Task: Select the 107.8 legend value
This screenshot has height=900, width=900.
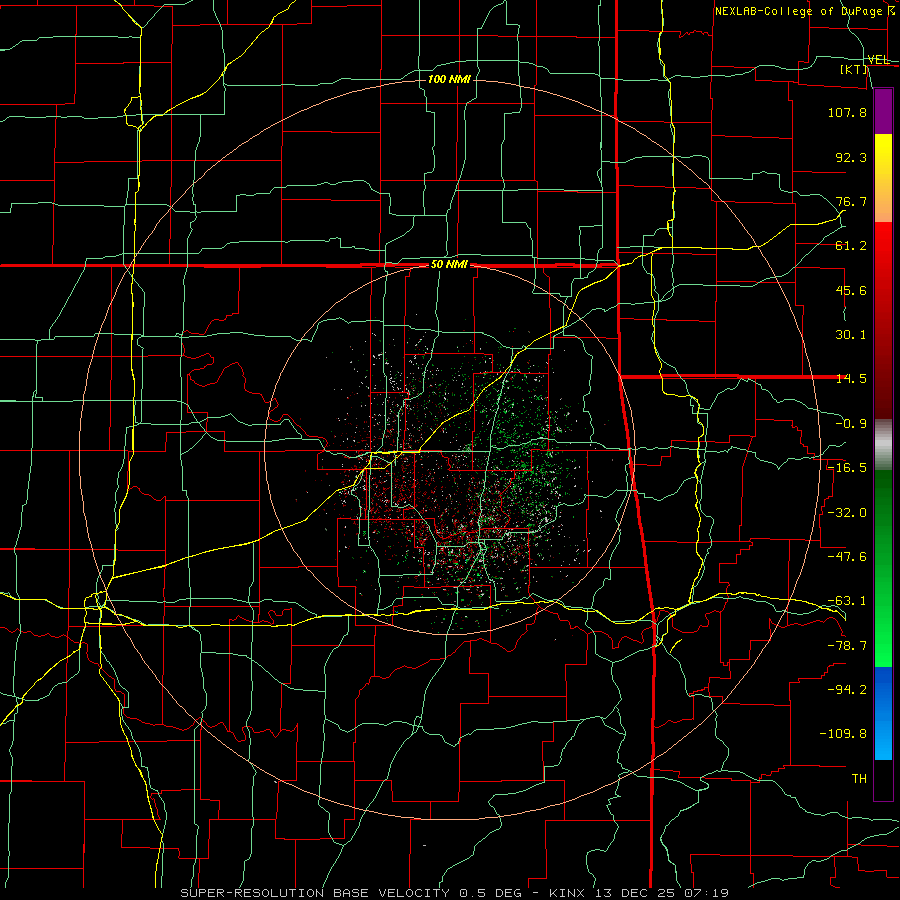Action: pyautogui.click(x=847, y=112)
